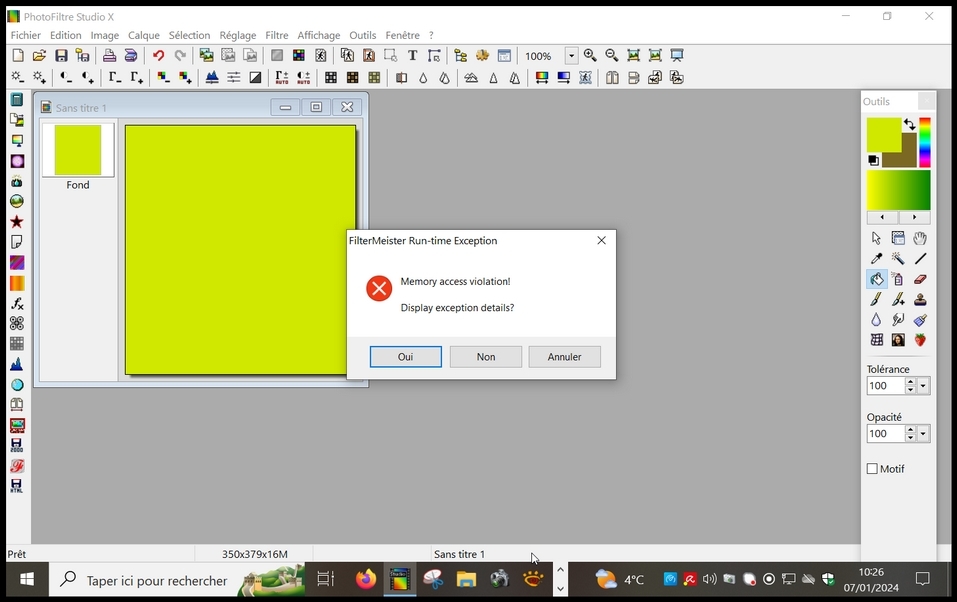Click the Brightness minus toolbar icon

[18, 78]
